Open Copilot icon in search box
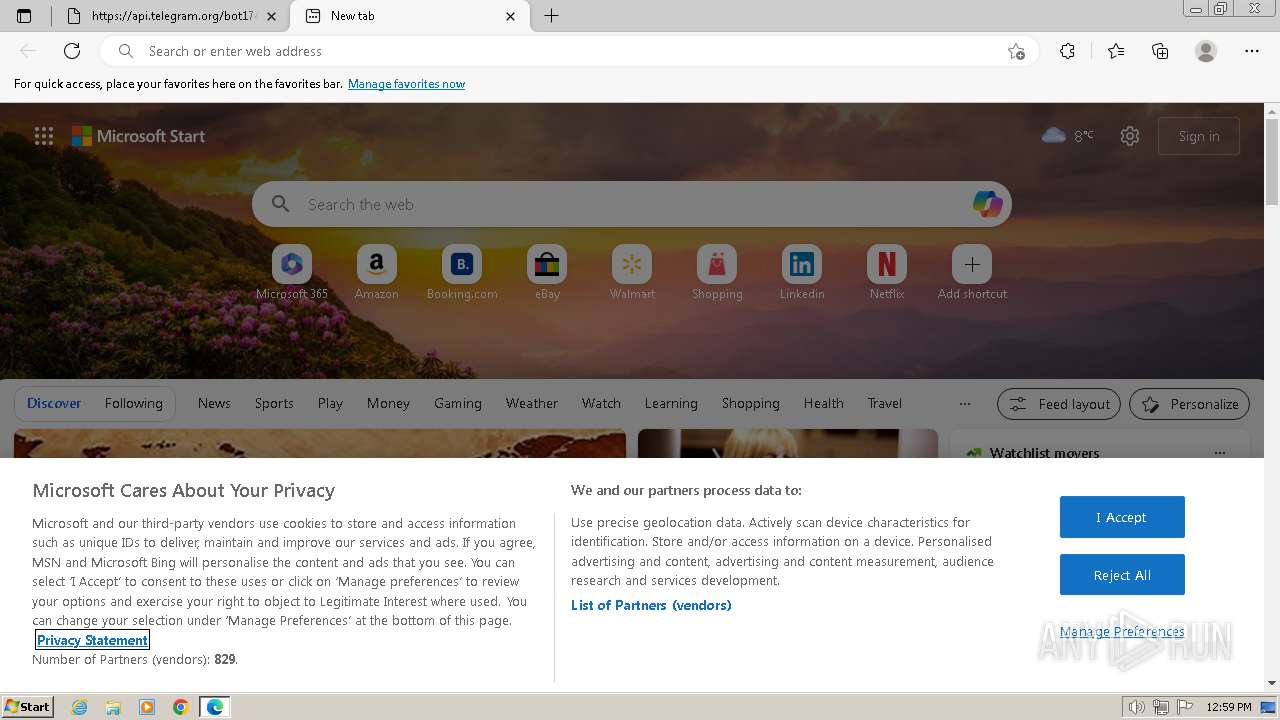The width and height of the screenshot is (1280, 720). click(x=987, y=204)
